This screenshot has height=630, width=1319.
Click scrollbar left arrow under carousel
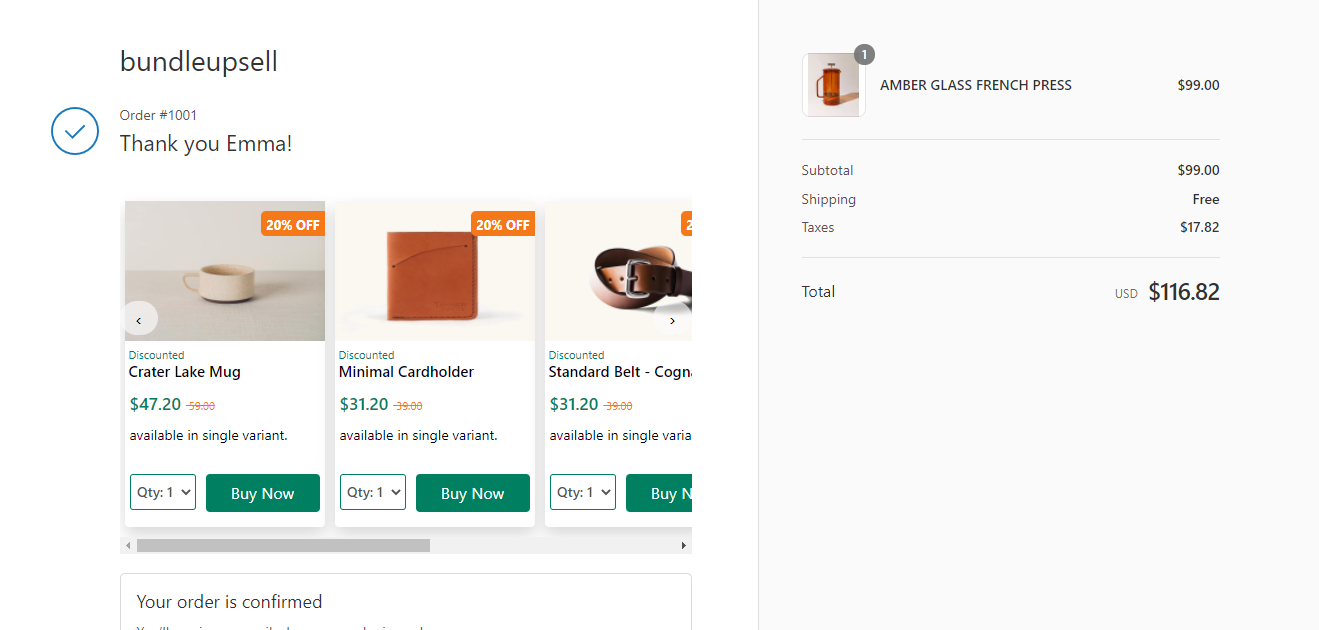[128, 546]
